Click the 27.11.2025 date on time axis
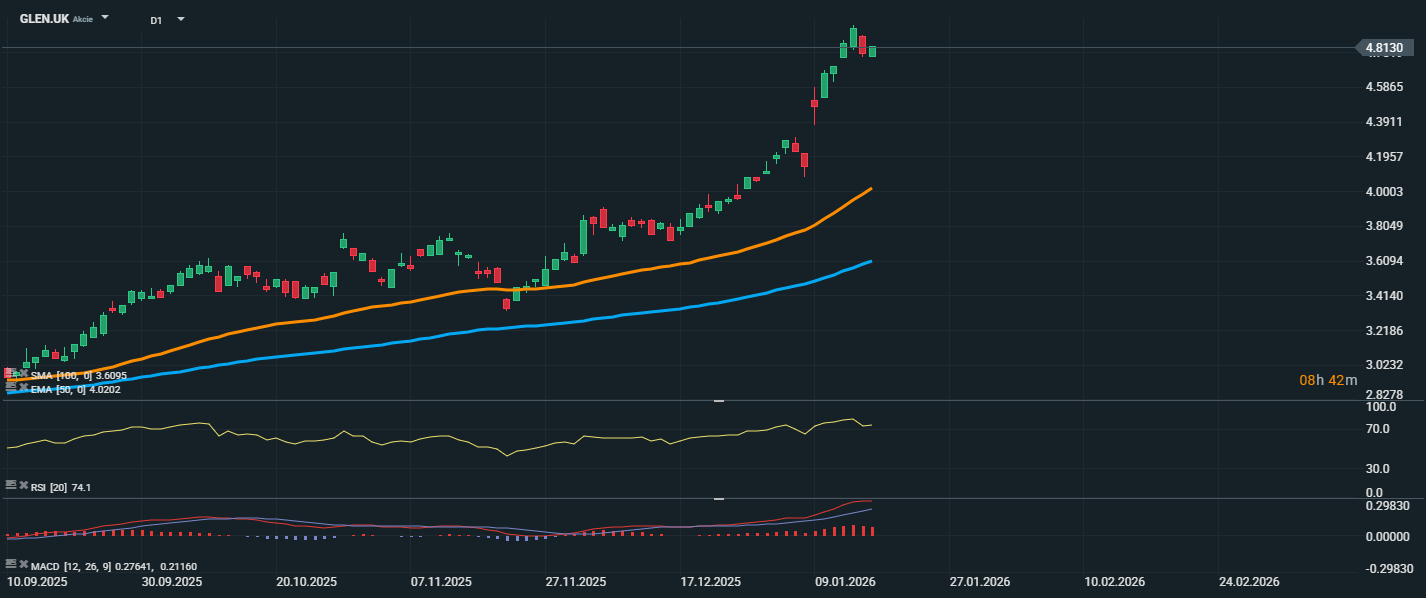 point(576,581)
